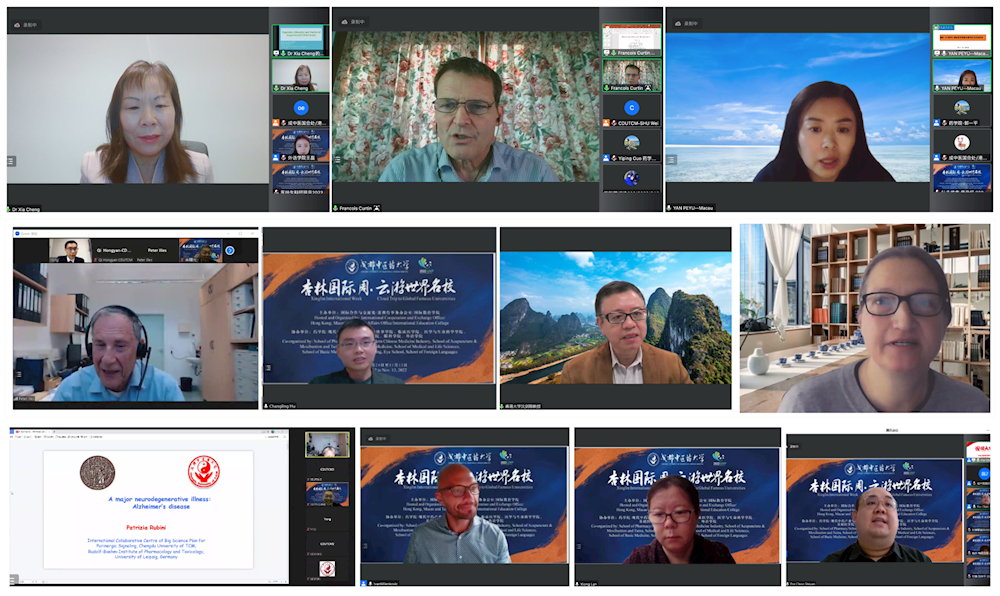Click the recording cloud icon above Francois Curtin
Screen dimensions: 1000x596
(x=344, y=21)
